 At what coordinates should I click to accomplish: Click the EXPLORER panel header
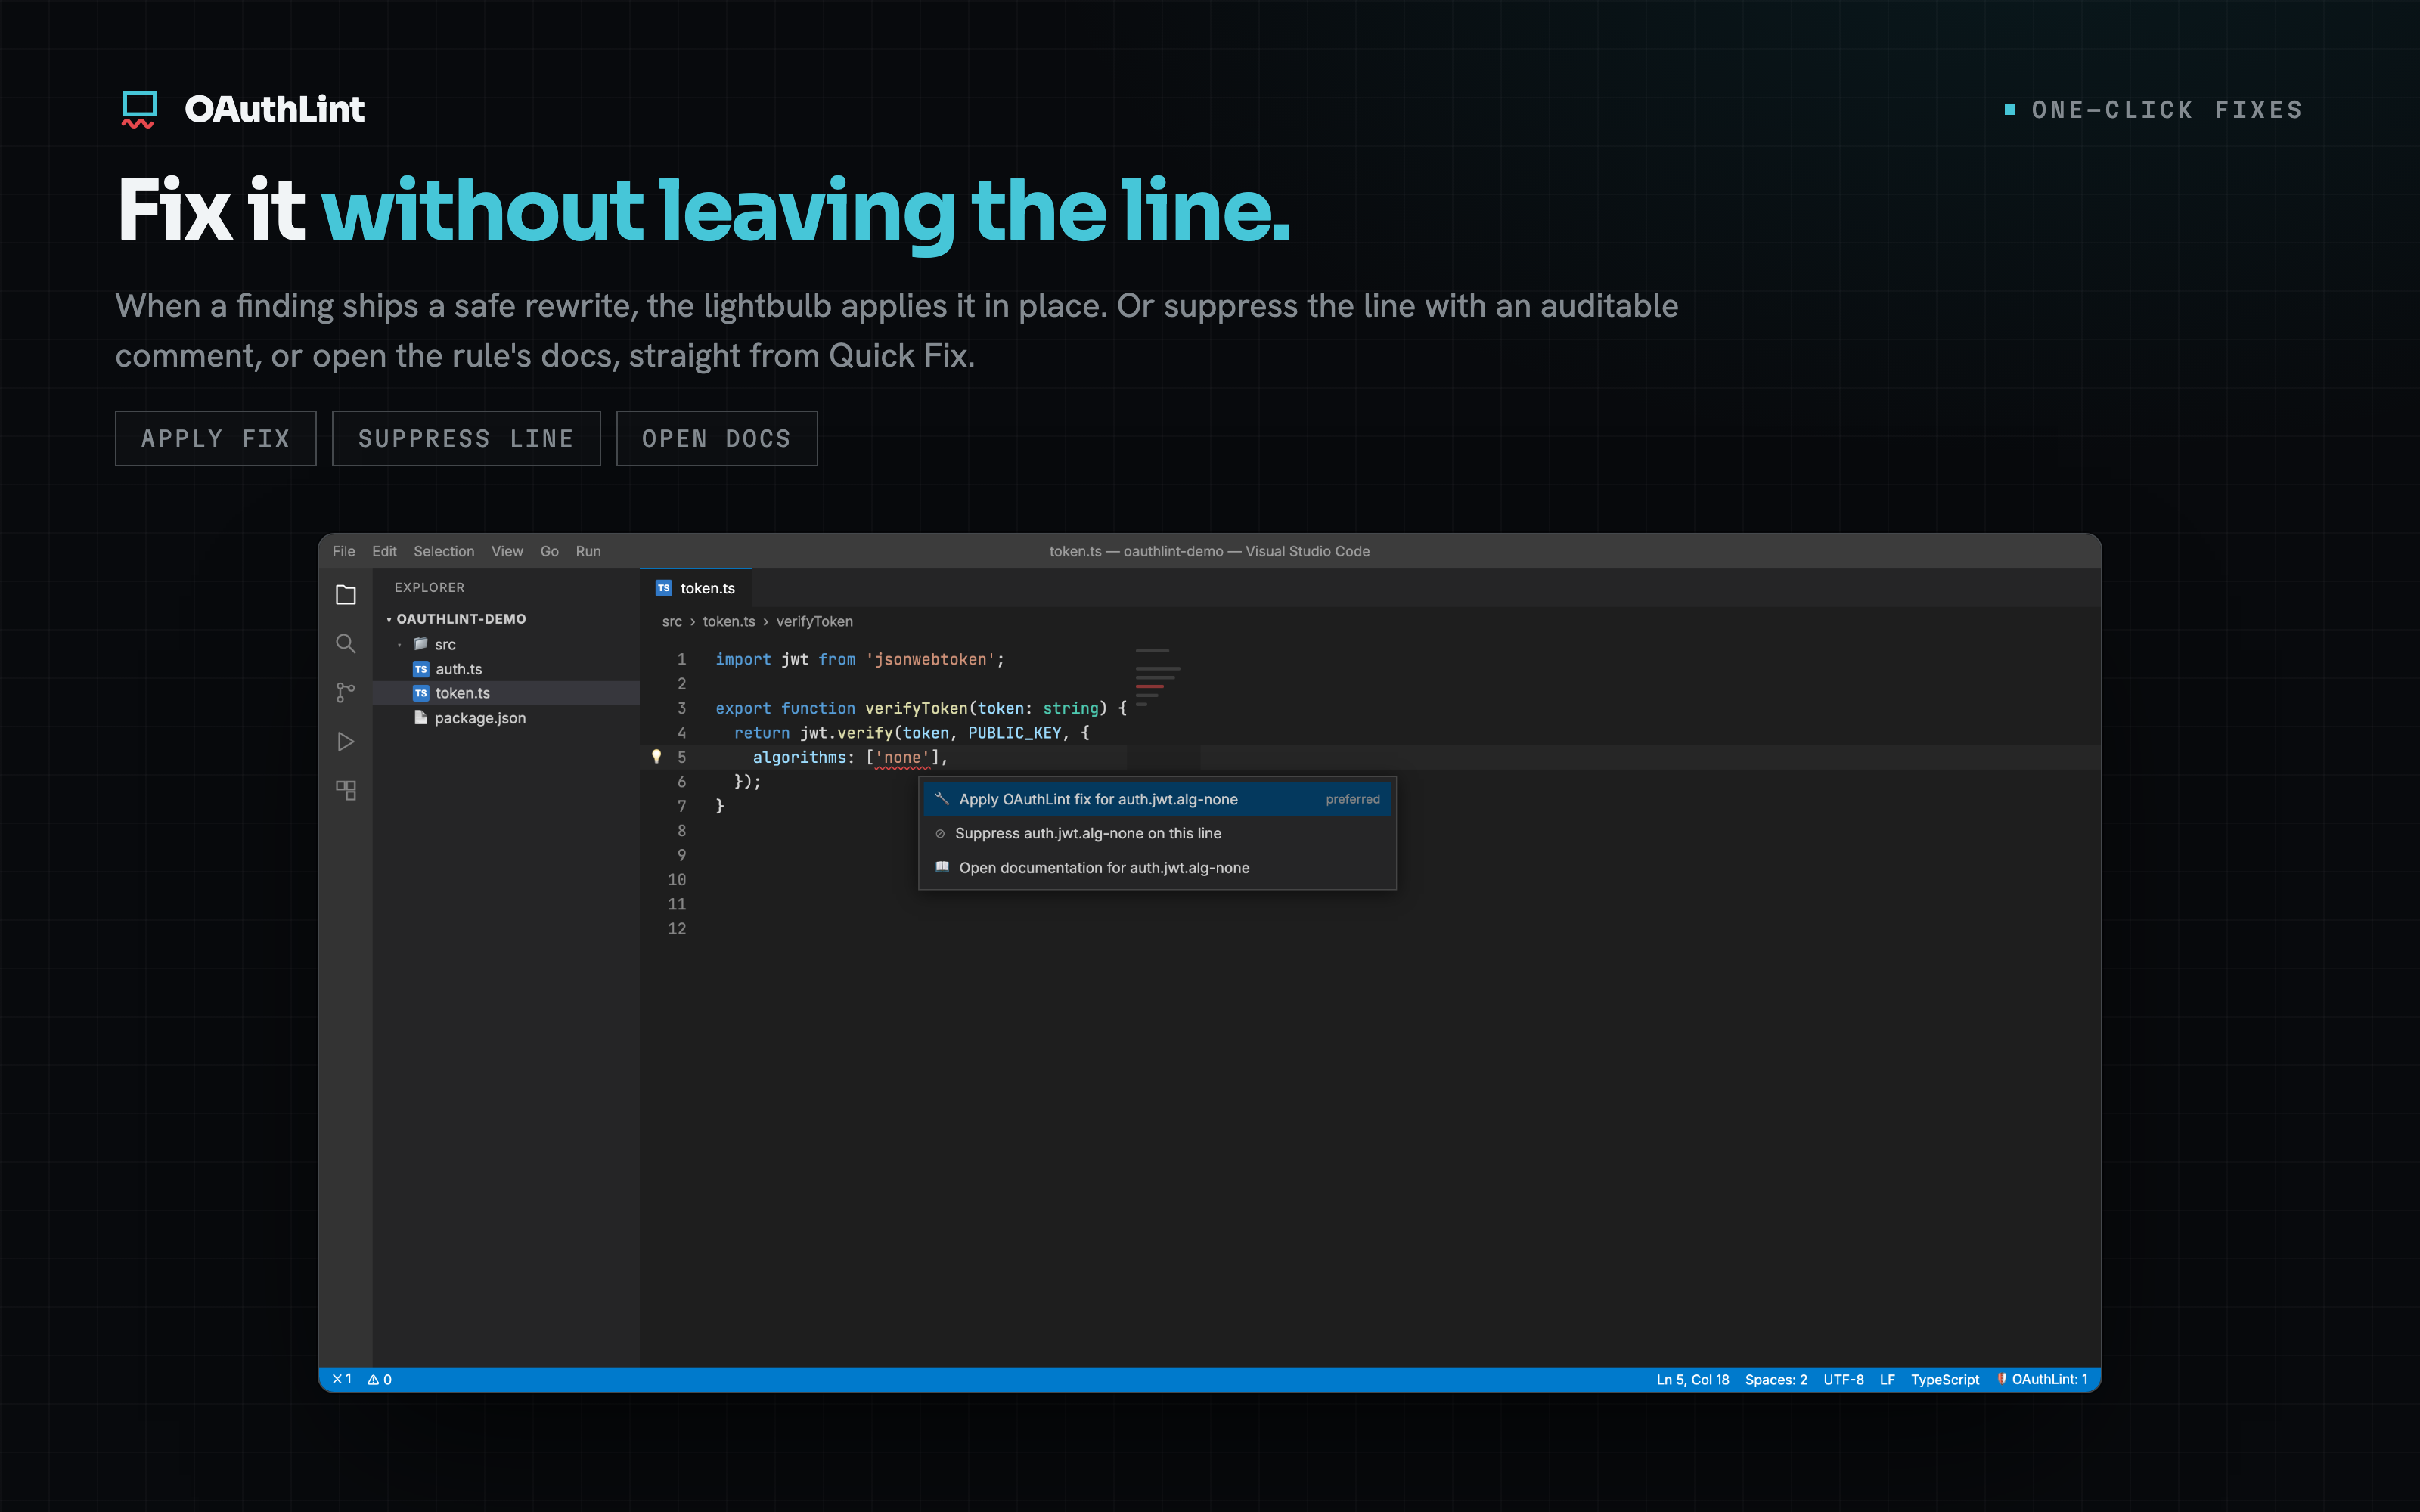click(430, 587)
